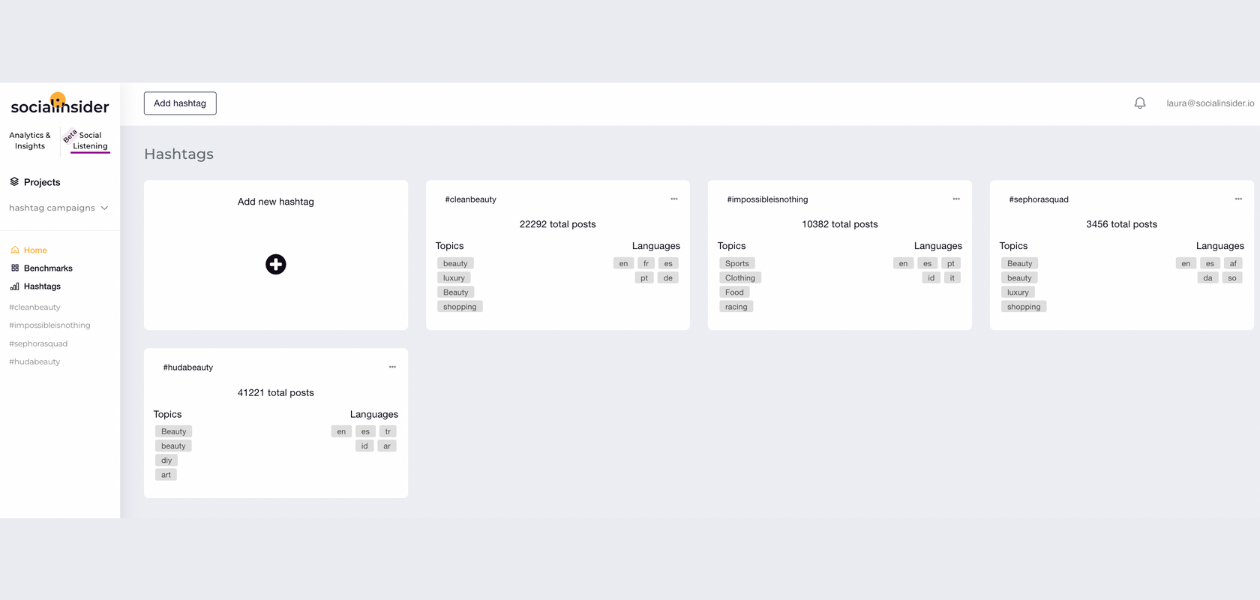The width and height of the screenshot is (1260, 600).
Task: Click the Sports topic tag in #impossibleisnothing
Action: pos(737,263)
